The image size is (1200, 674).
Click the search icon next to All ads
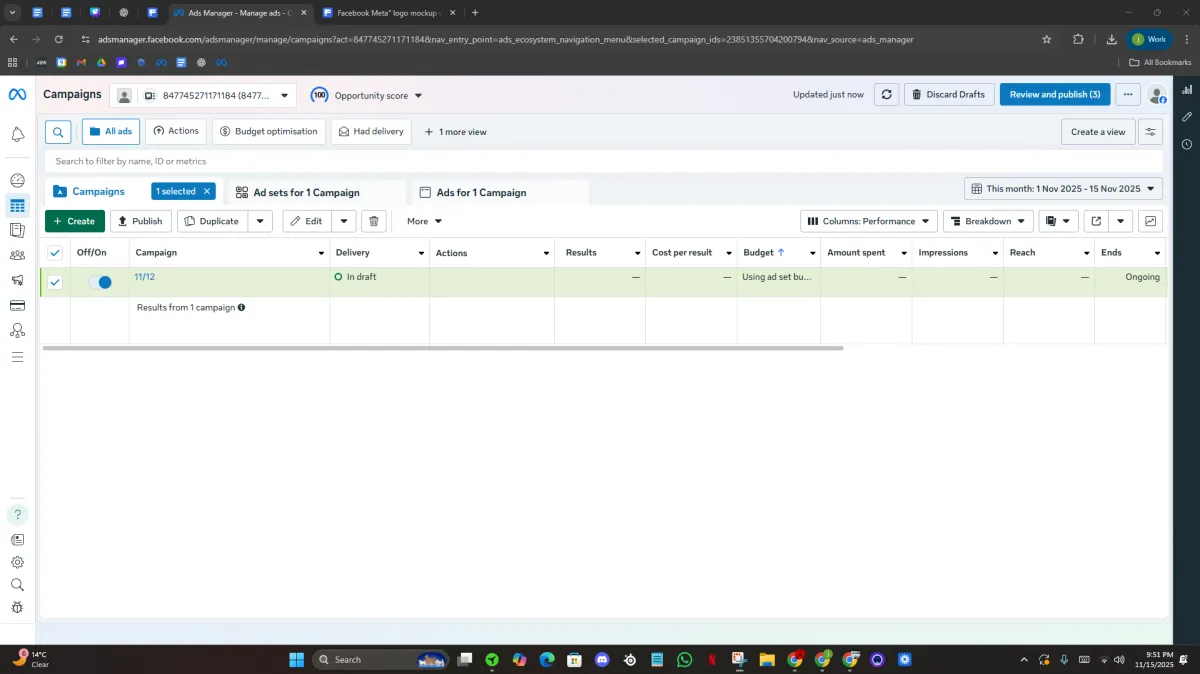pos(59,132)
